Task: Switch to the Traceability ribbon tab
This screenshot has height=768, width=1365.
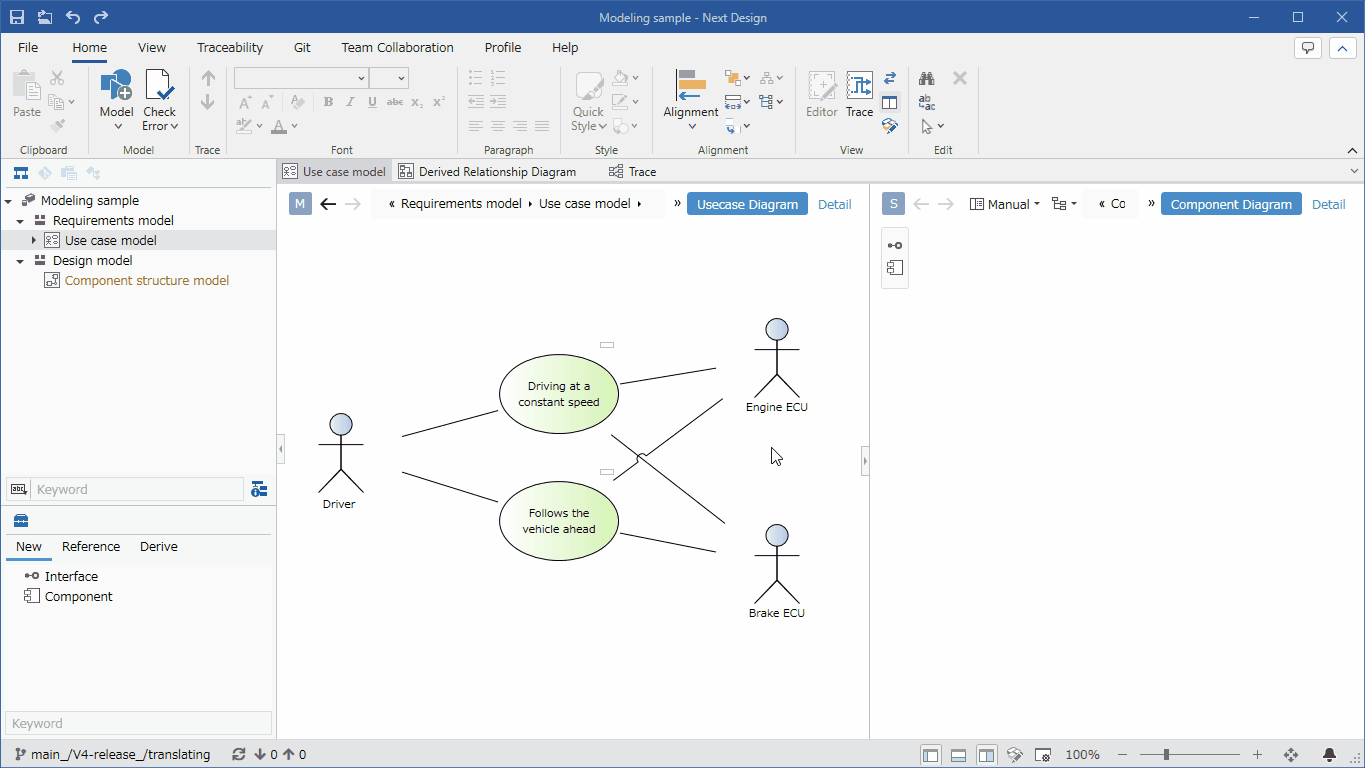Action: (230, 47)
